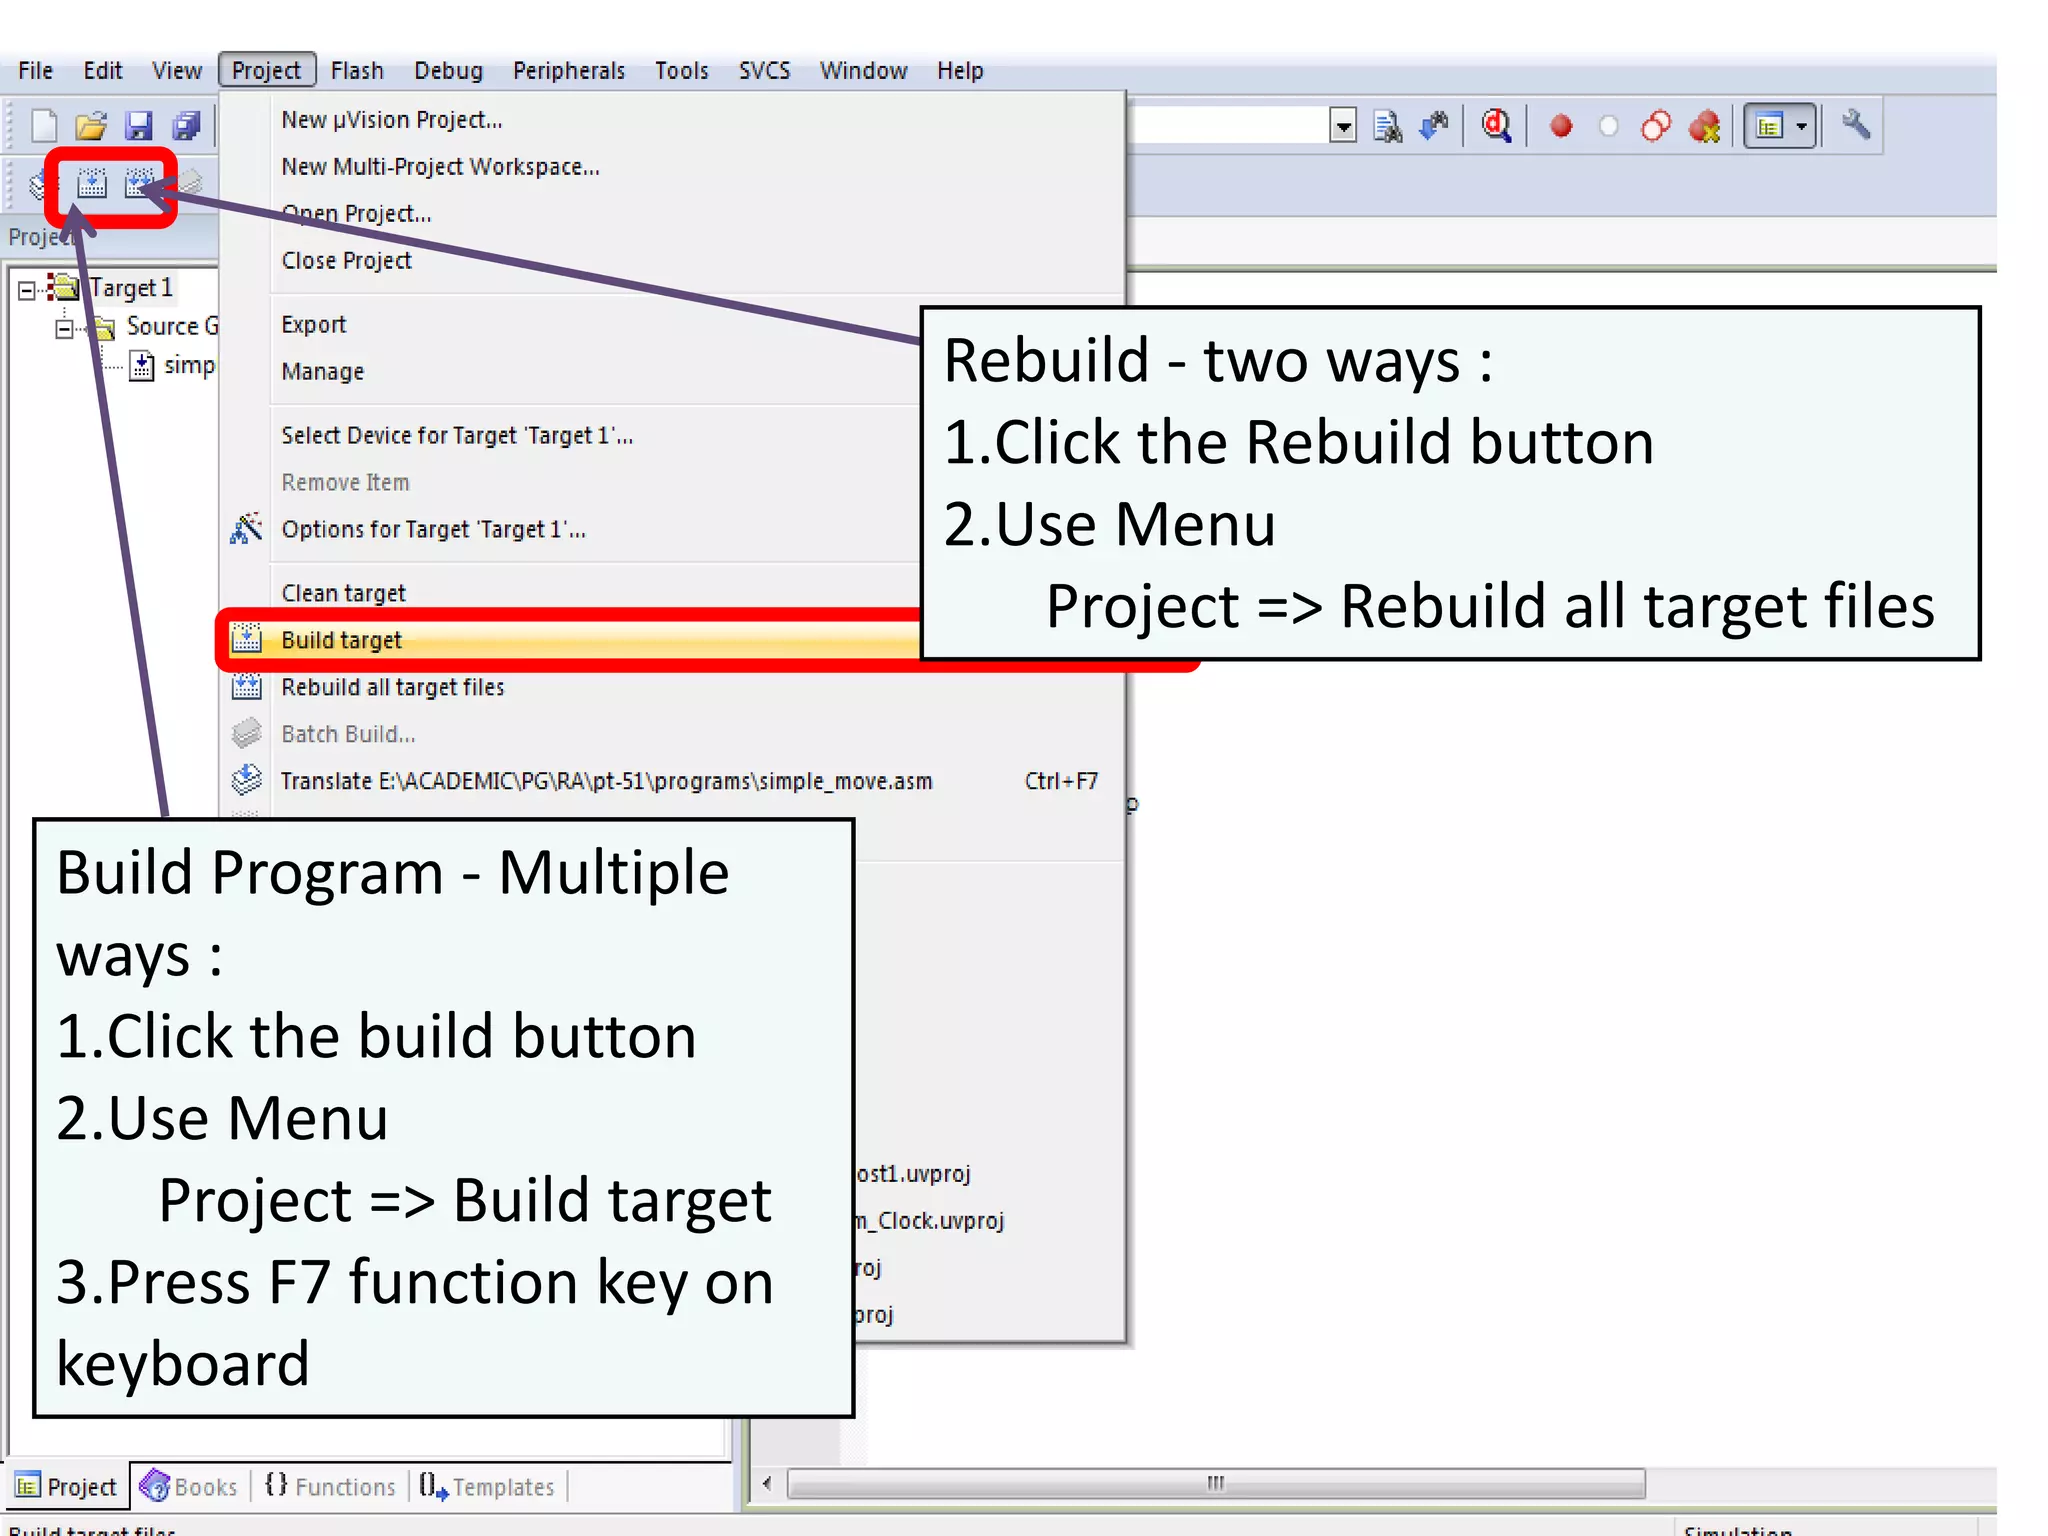Click the Kill all breakpoints icon
2048x1536 pixels.
tap(1704, 126)
